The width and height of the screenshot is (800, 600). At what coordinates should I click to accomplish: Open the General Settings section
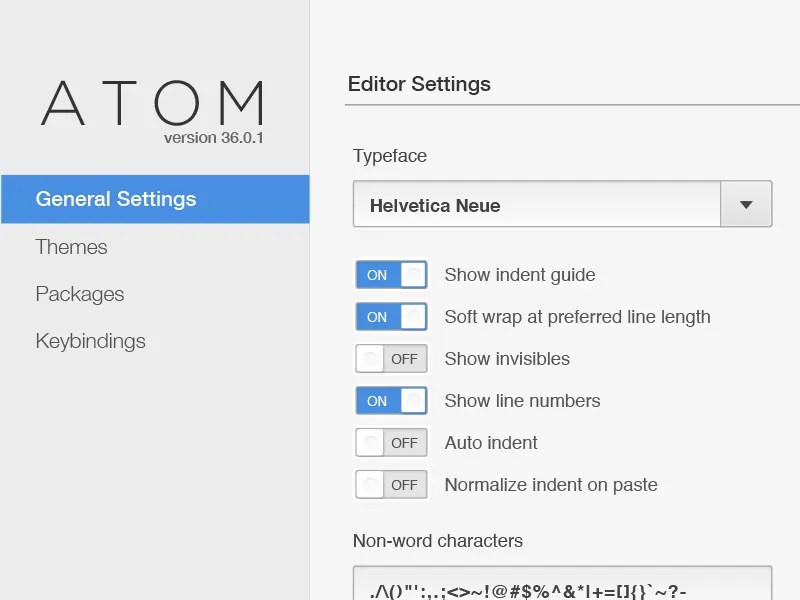pos(155,199)
